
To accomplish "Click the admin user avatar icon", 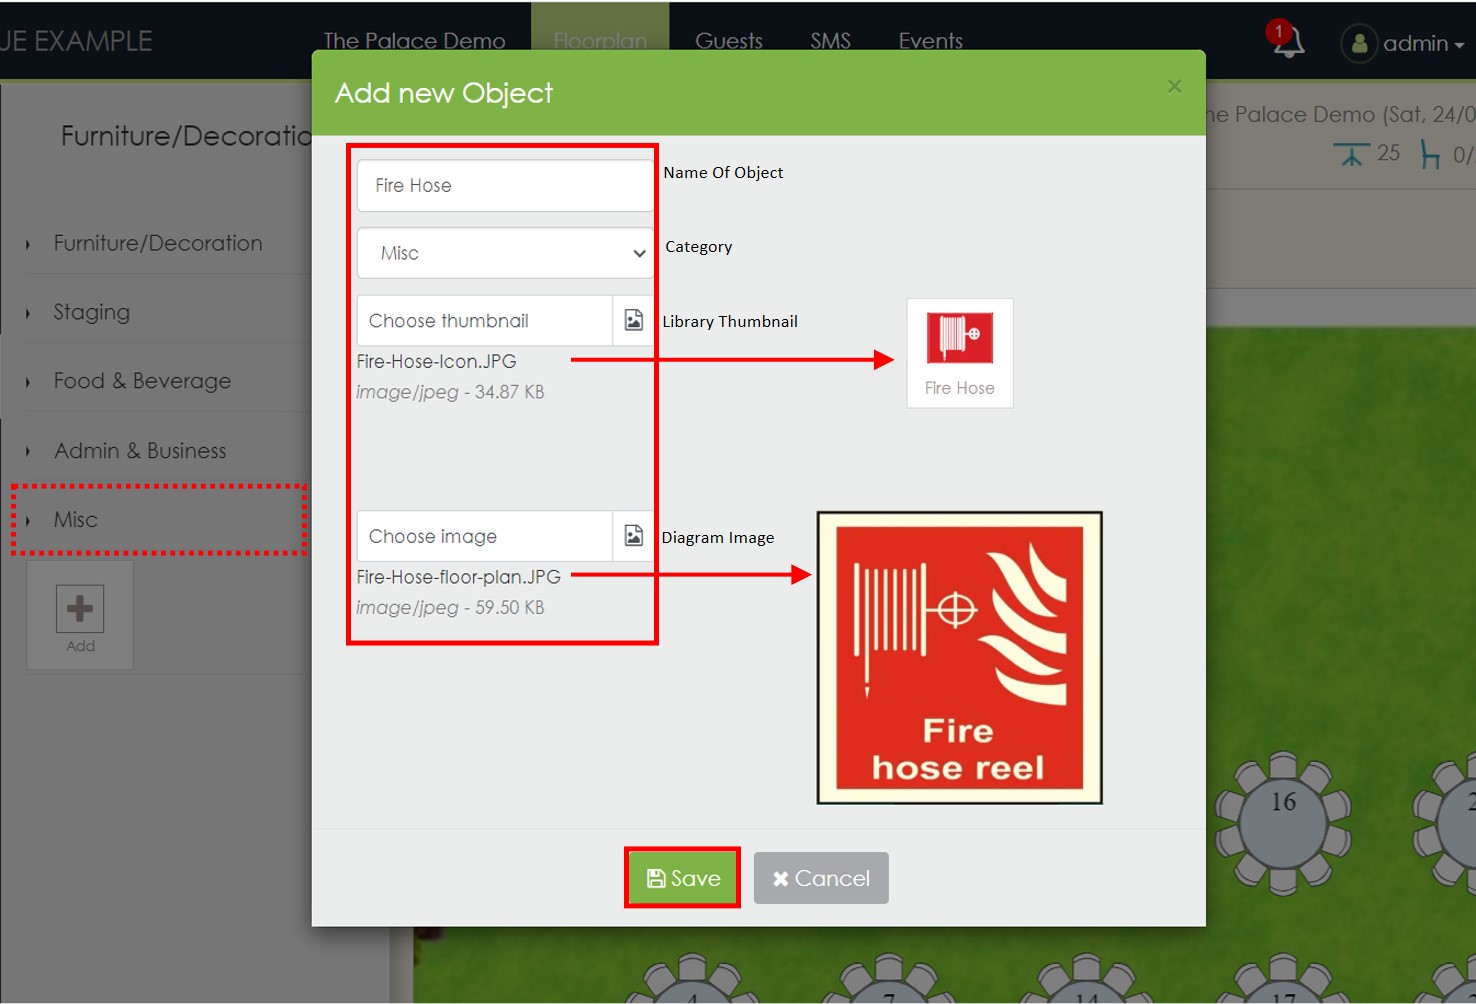I will pos(1359,43).
